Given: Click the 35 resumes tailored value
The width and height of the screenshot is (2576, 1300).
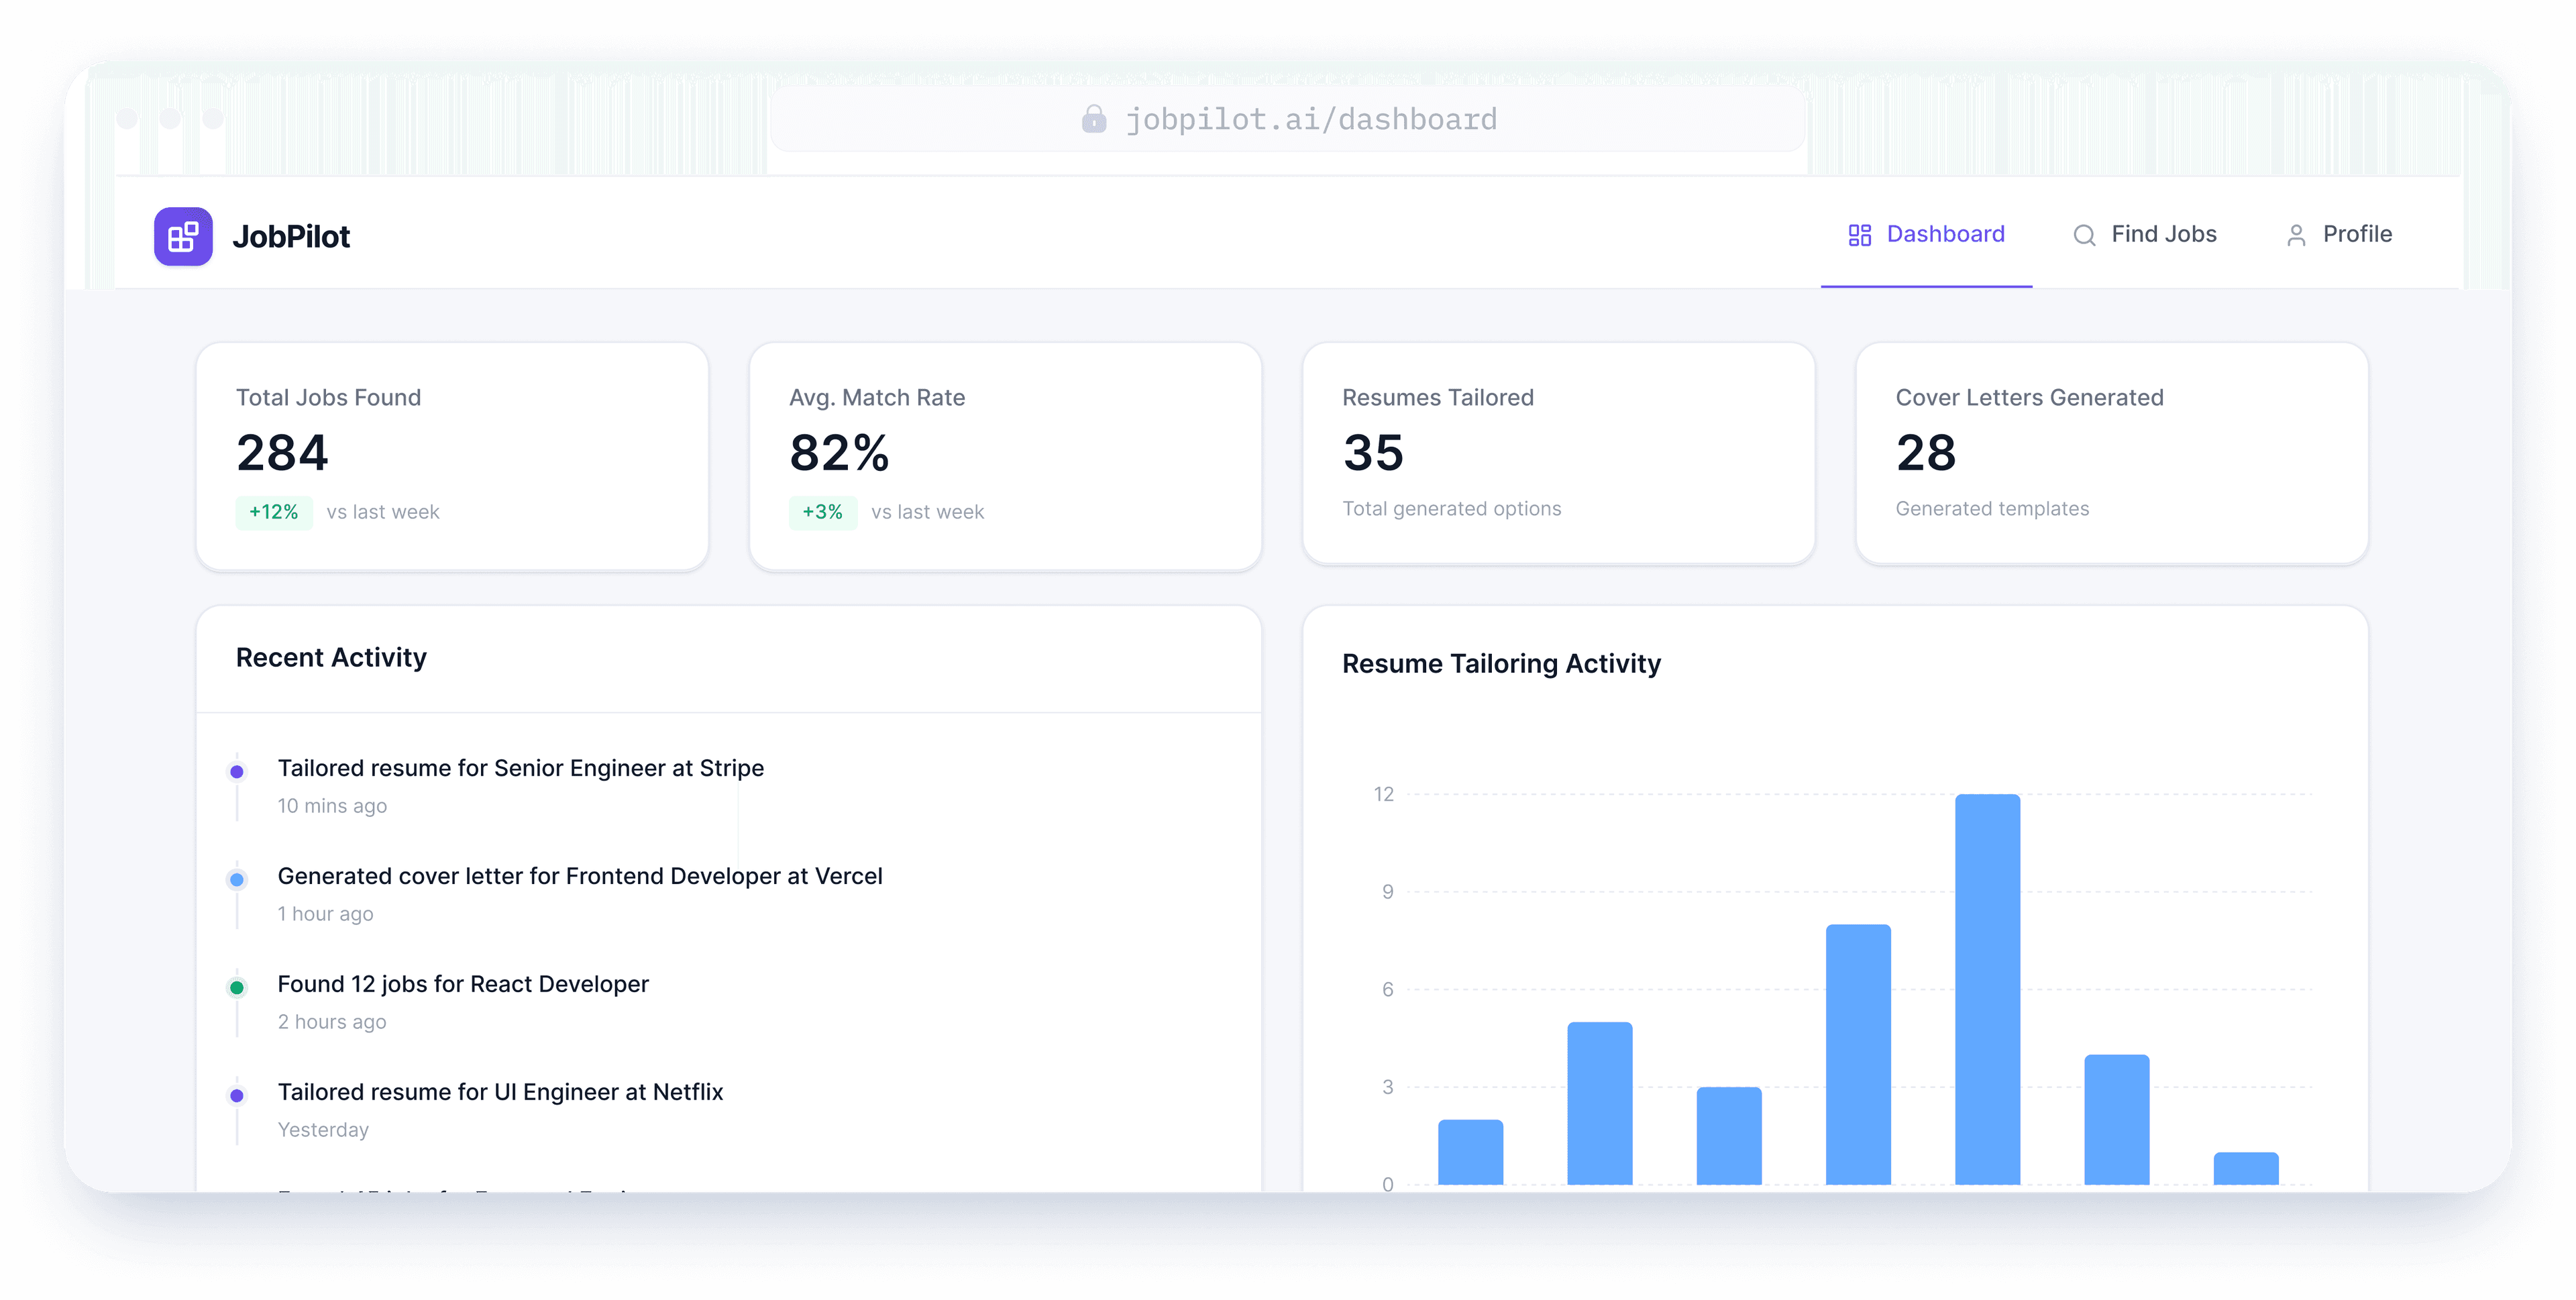Looking at the screenshot, I should coord(1373,453).
